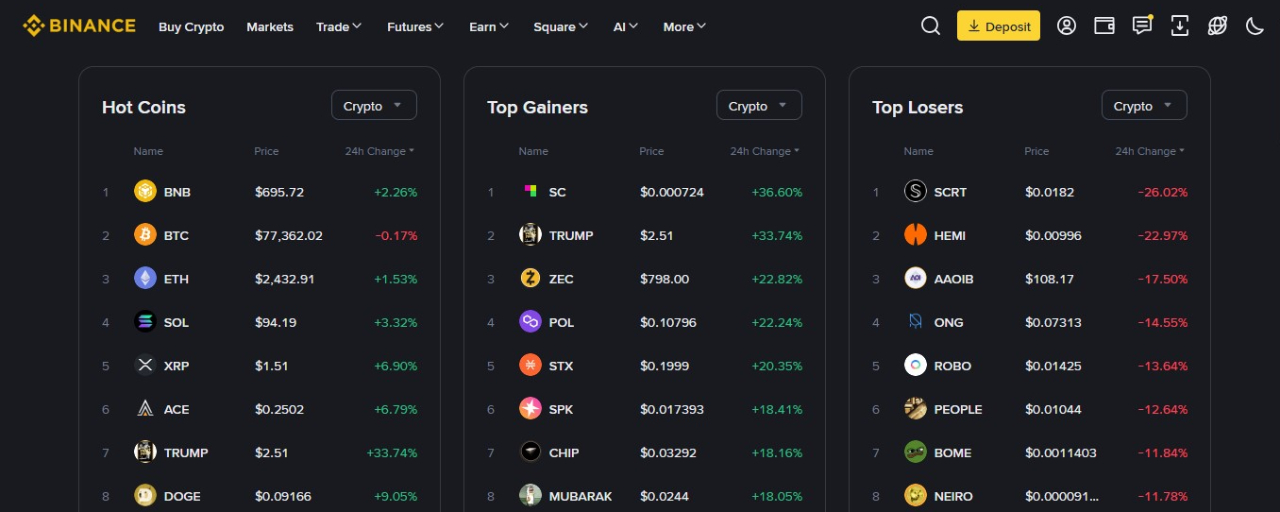Viewport: 1280px width, 512px height.
Task: Click the ZEC coin icon in Top Gainers
Action: click(x=530, y=279)
